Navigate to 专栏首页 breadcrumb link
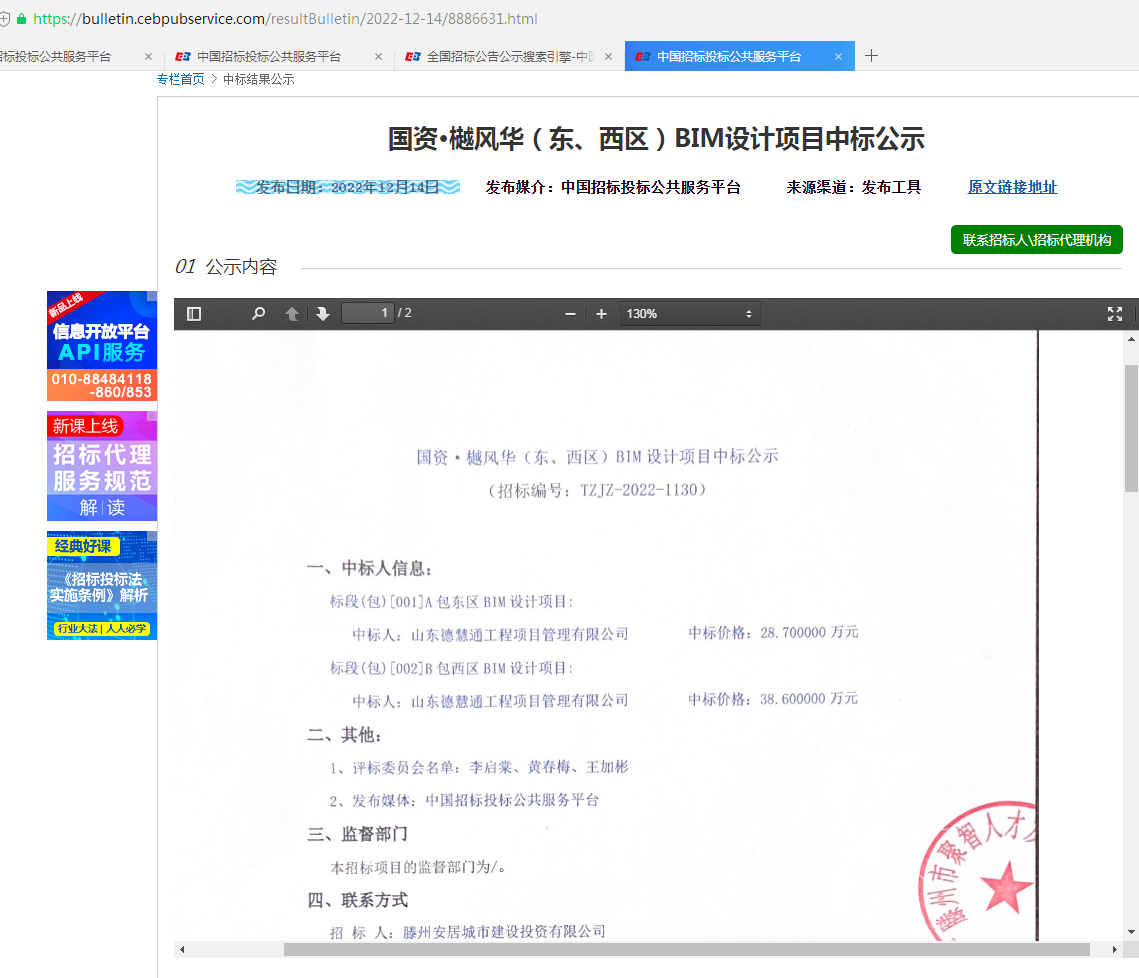Image resolution: width=1139 pixels, height=978 pixels. pos(180,79)
